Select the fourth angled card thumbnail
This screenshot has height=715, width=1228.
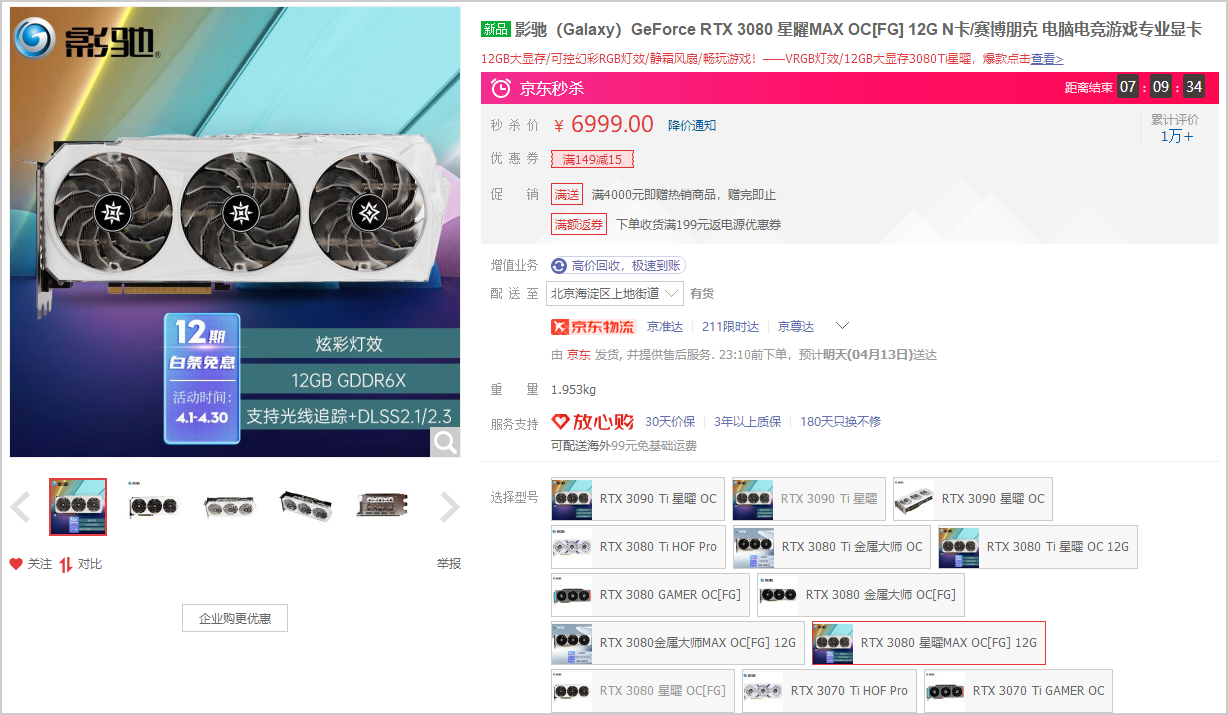[306, 507]
